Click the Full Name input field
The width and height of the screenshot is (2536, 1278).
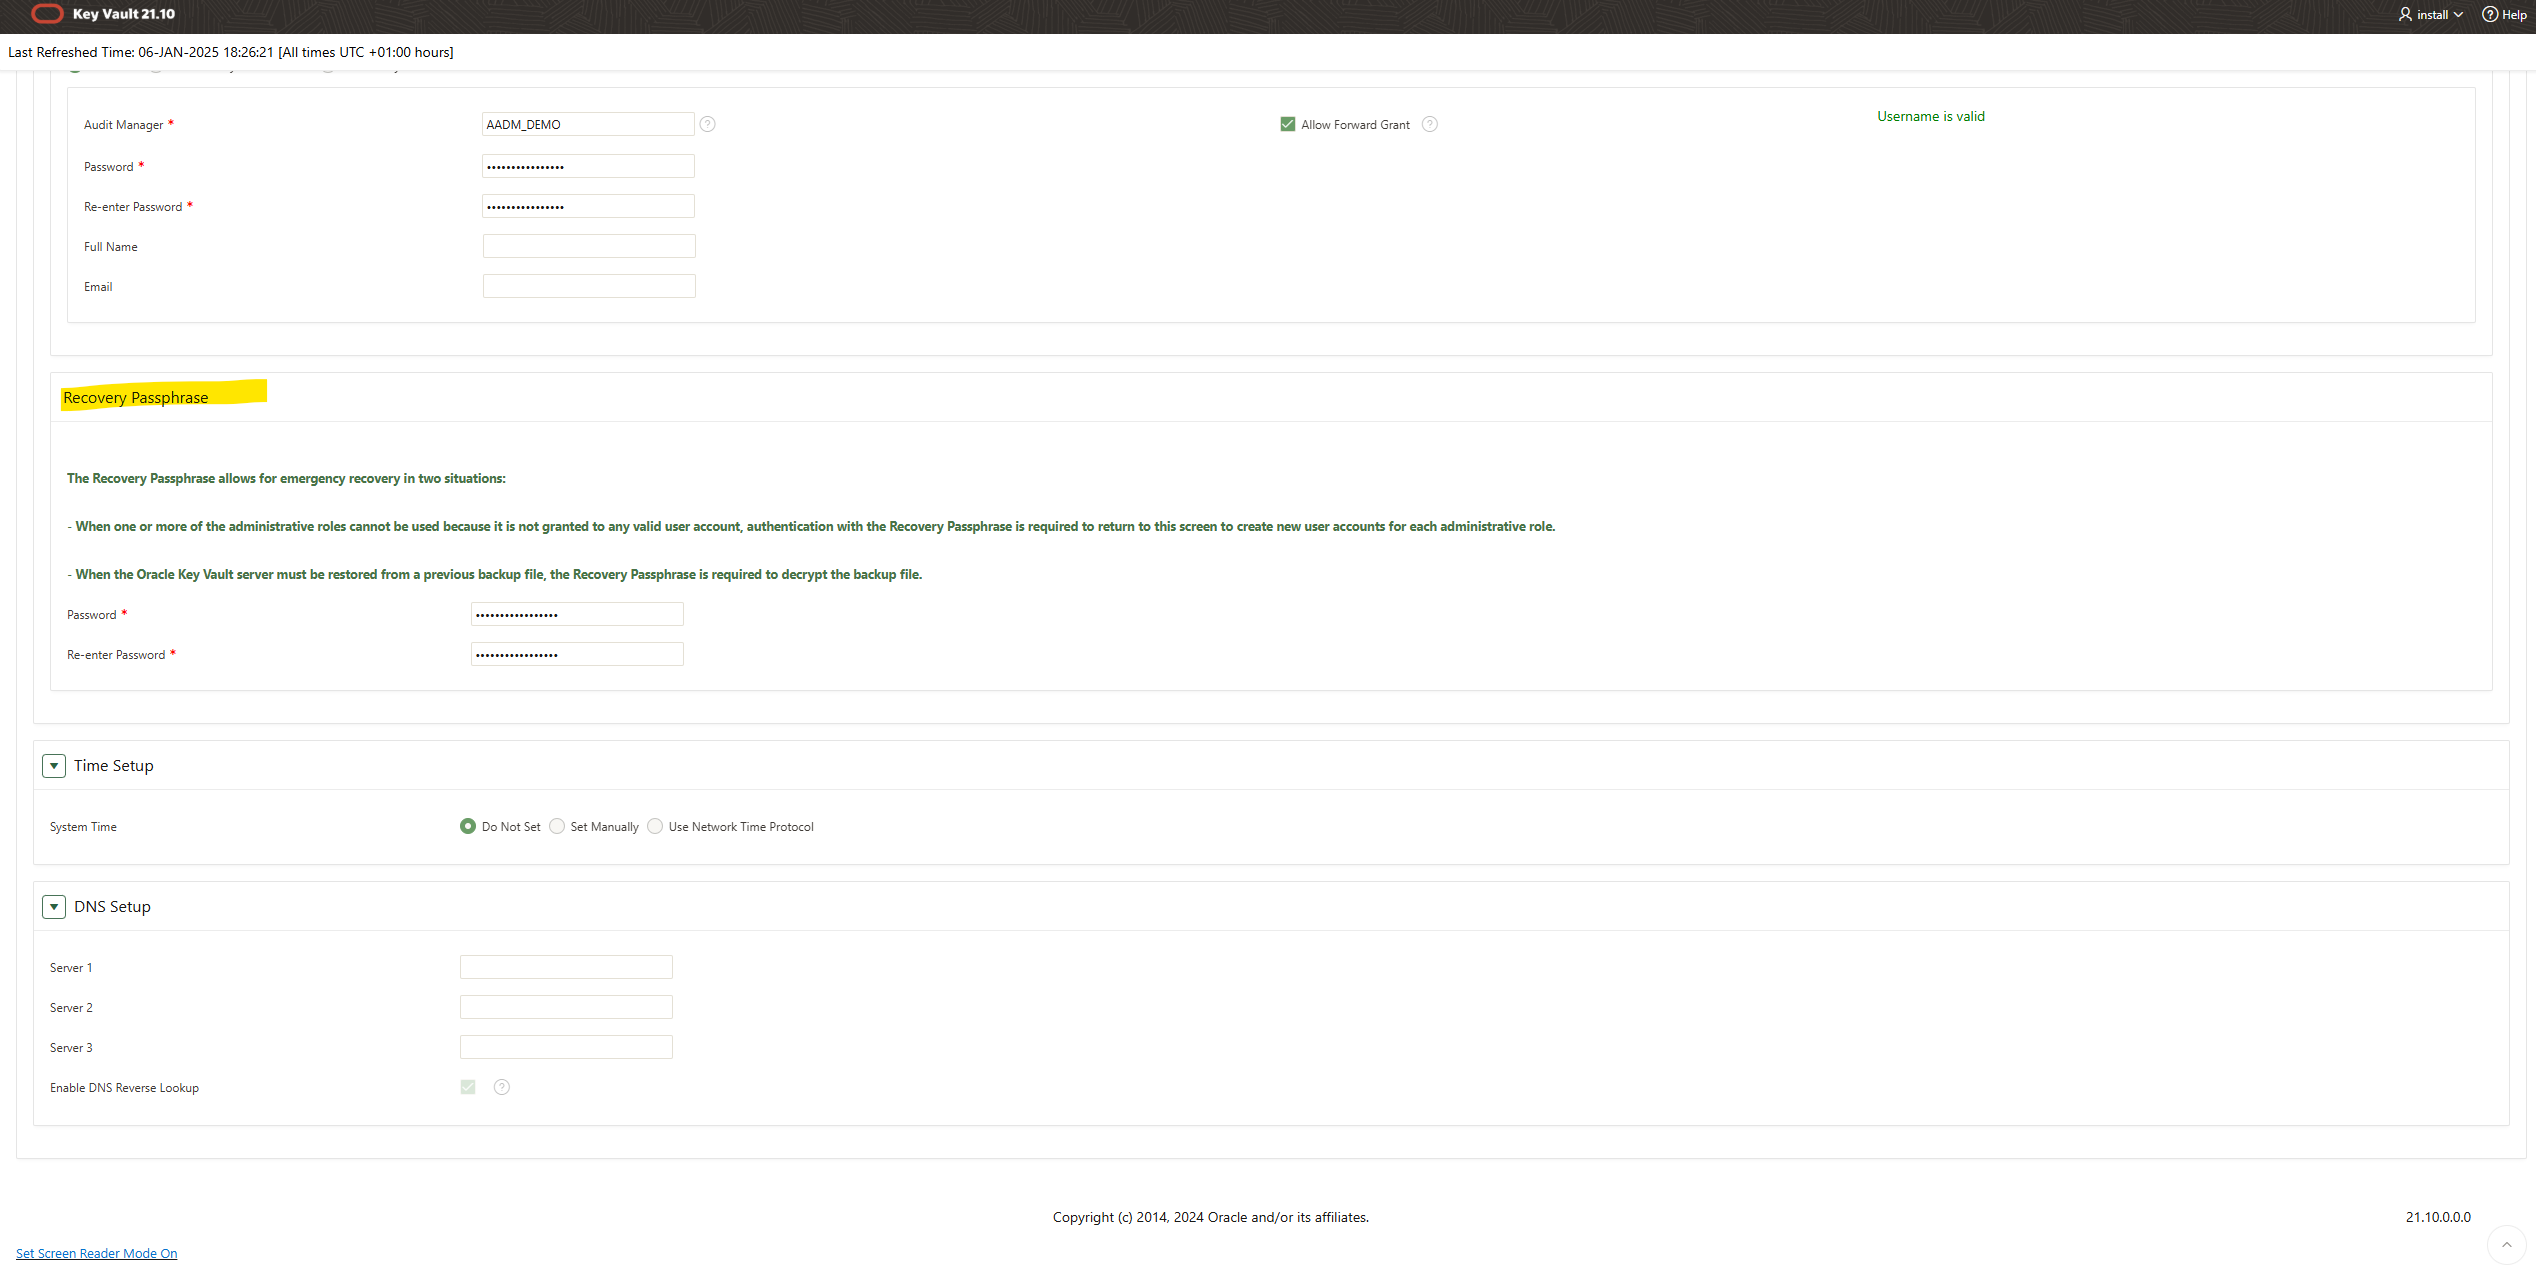[589, 246]
